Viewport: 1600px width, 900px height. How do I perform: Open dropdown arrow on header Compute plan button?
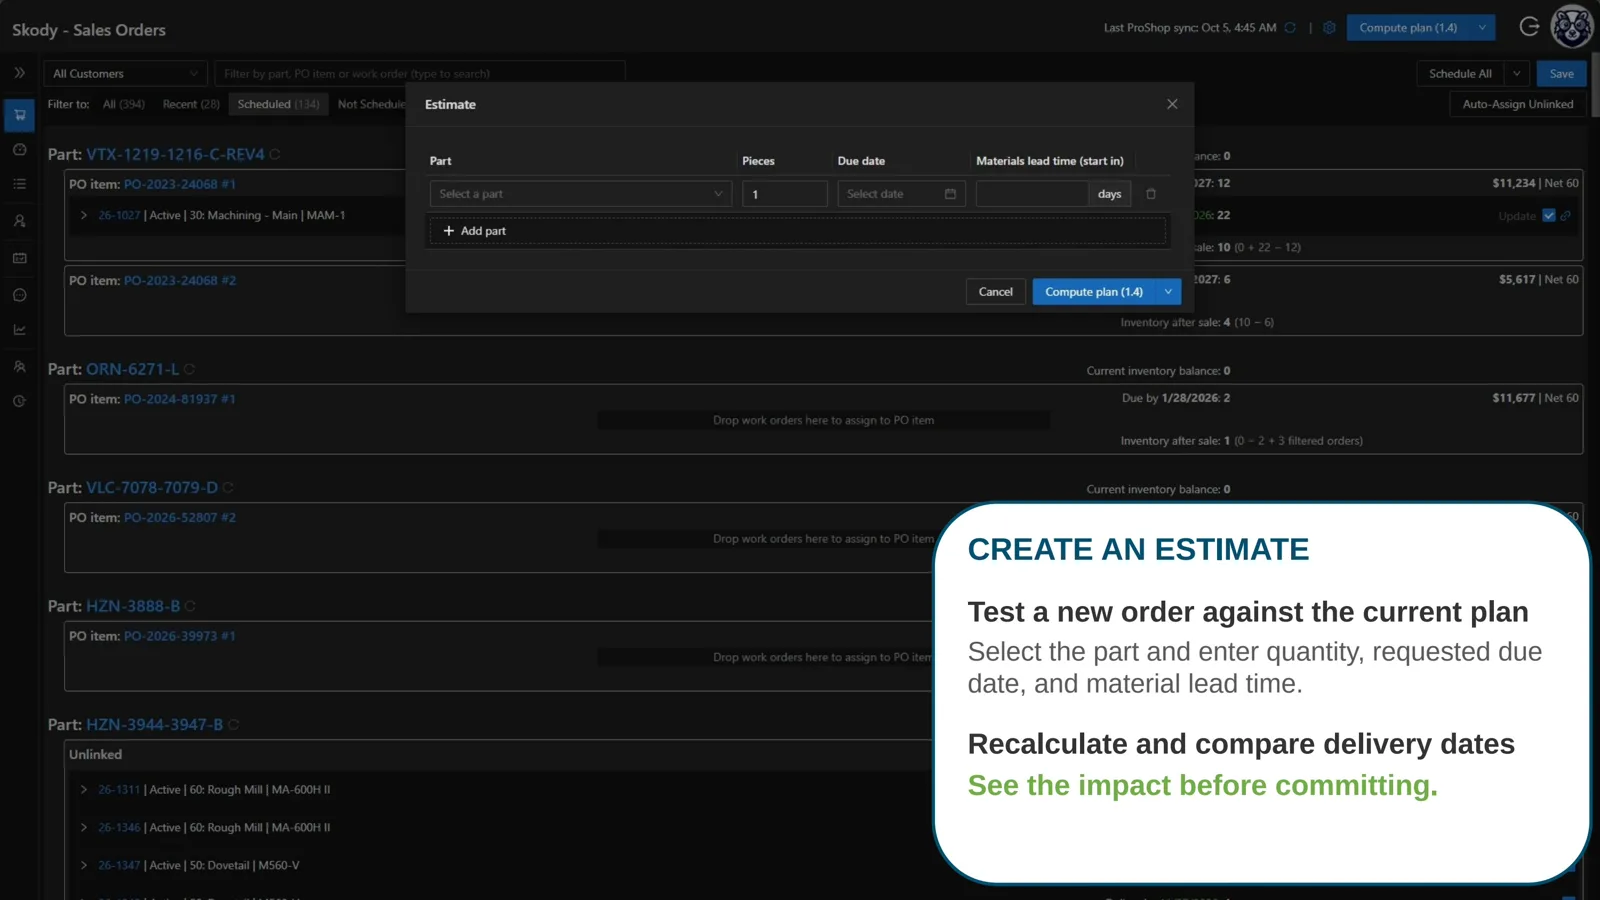[x=1482, y=28]
